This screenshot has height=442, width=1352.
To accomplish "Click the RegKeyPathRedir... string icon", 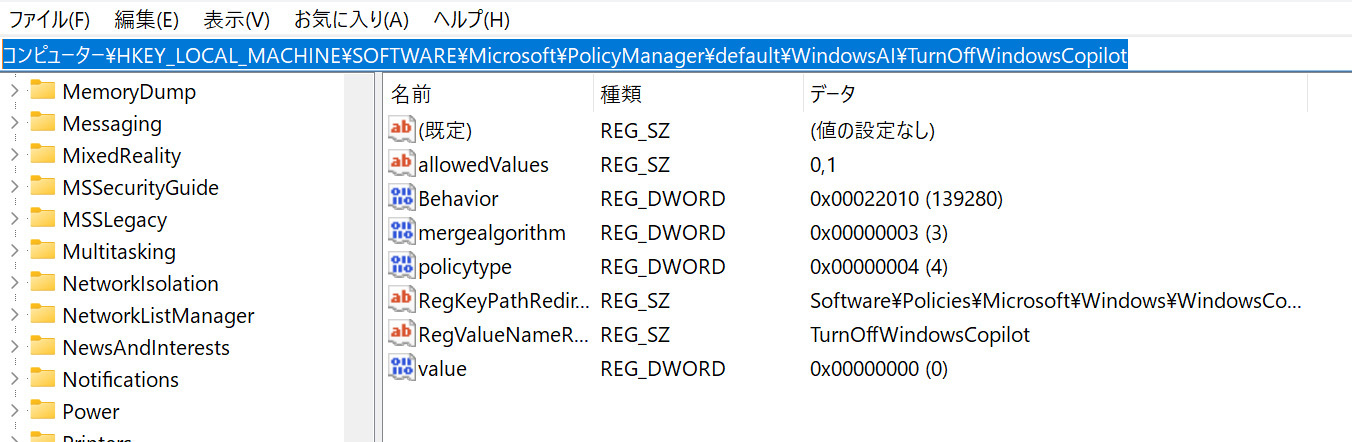I will (402, 299).
